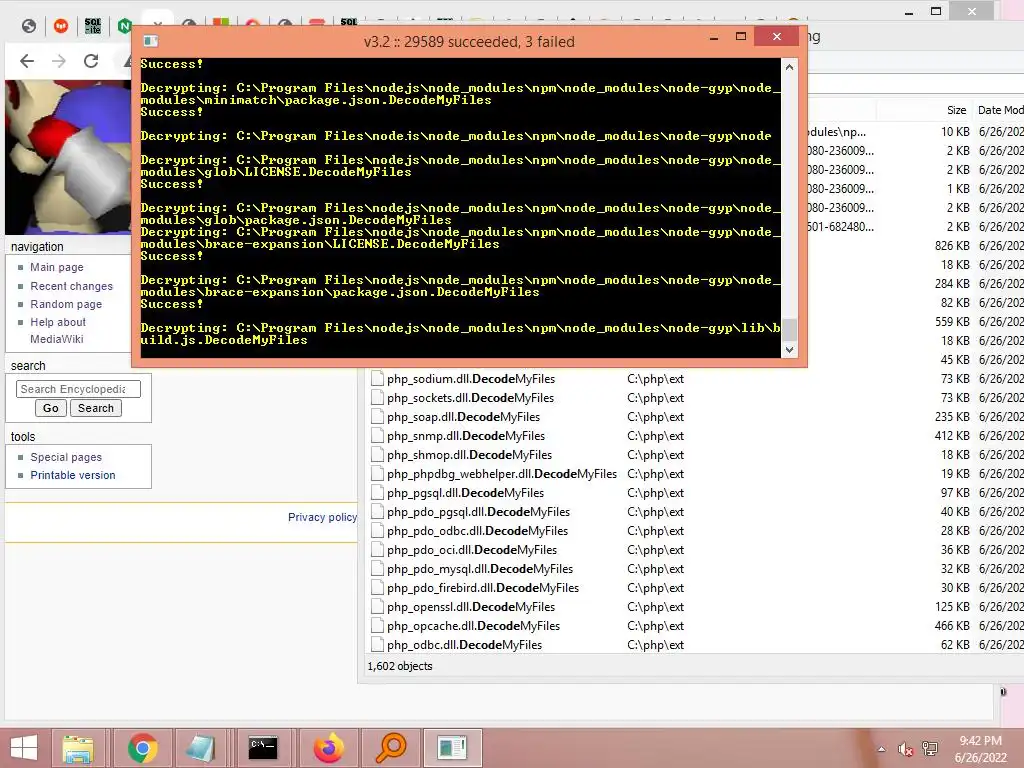Switch to Chrome in the taskbar
The height and width of the screenshot is (768, 1024).
(142, 748)
